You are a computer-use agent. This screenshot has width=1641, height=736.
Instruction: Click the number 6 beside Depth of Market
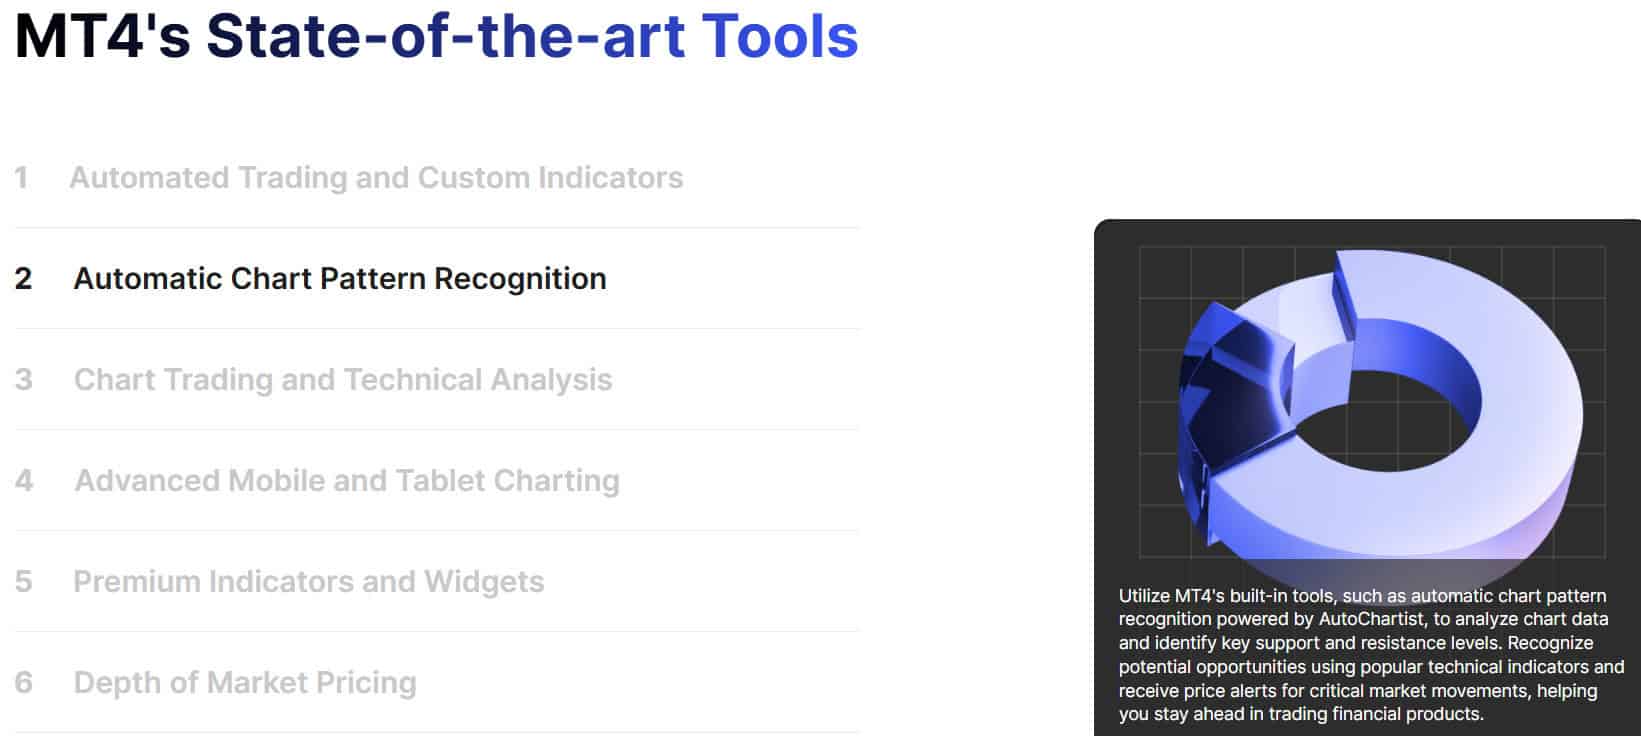23,683
